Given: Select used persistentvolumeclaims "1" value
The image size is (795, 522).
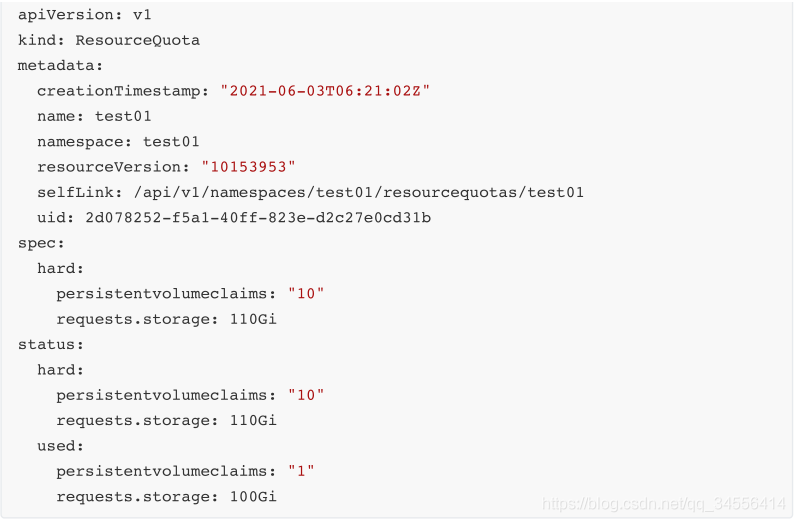Looking at the screenshot, I should 301,471.
